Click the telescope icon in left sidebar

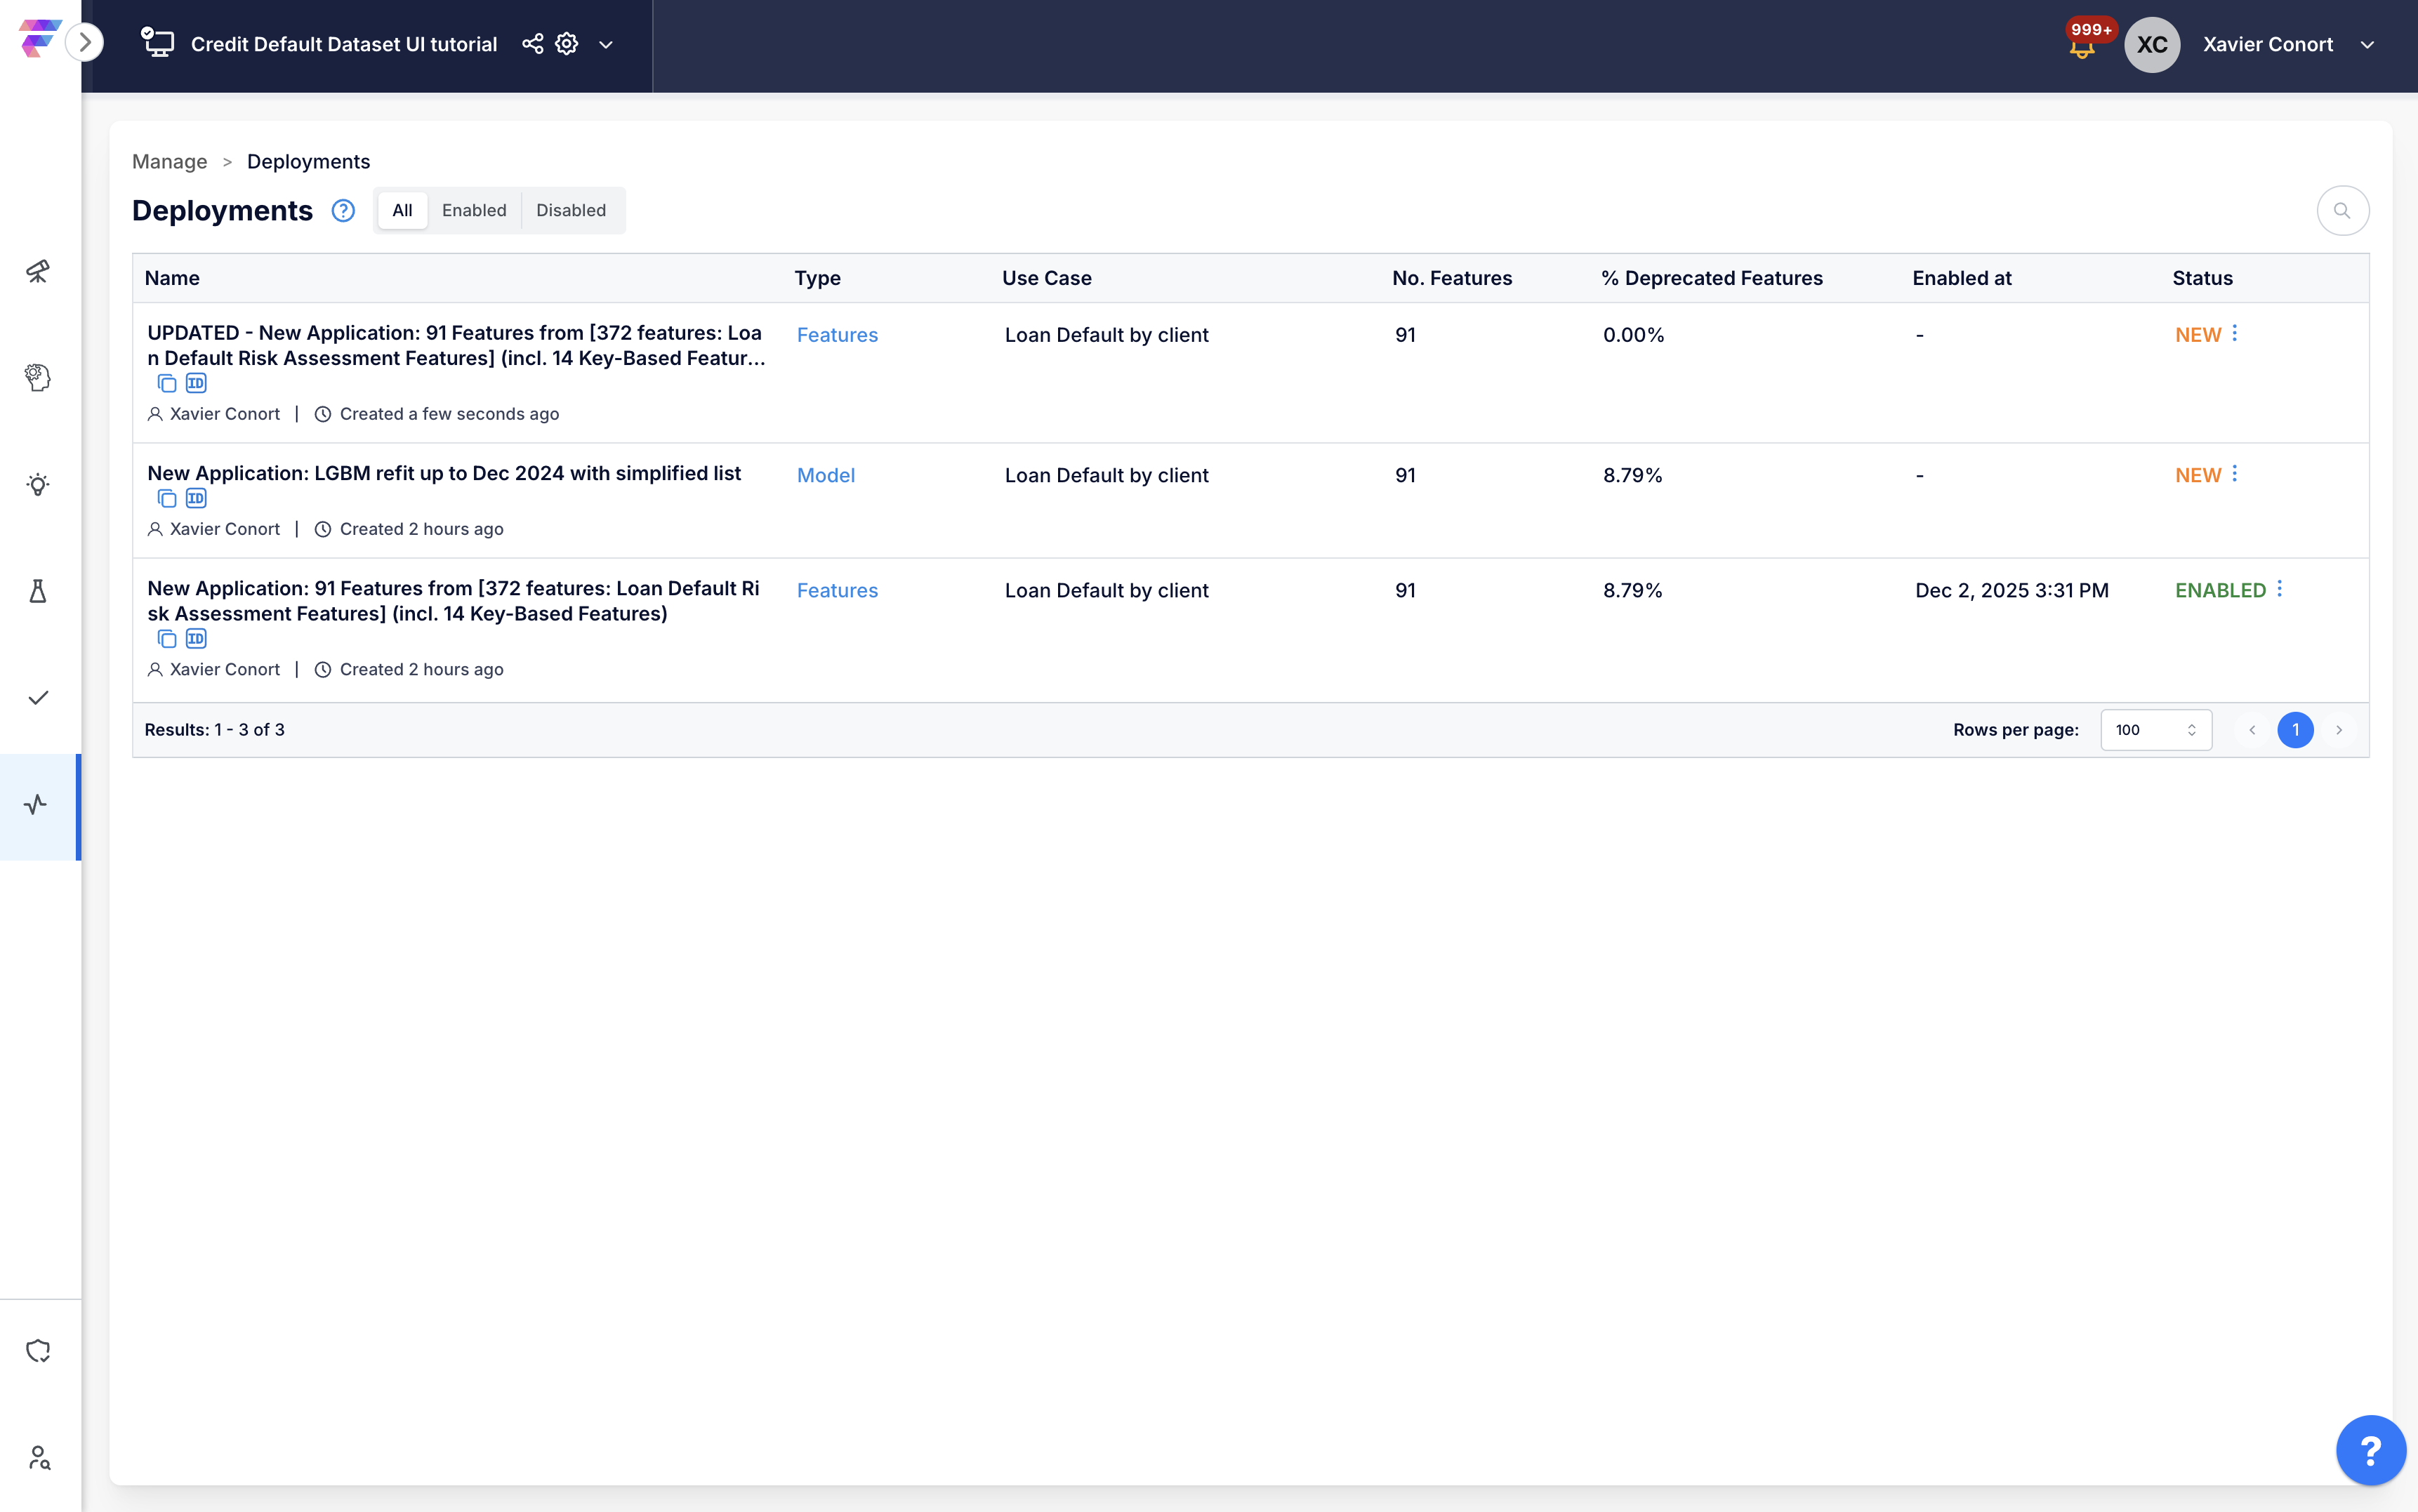(x=38, y=271)
